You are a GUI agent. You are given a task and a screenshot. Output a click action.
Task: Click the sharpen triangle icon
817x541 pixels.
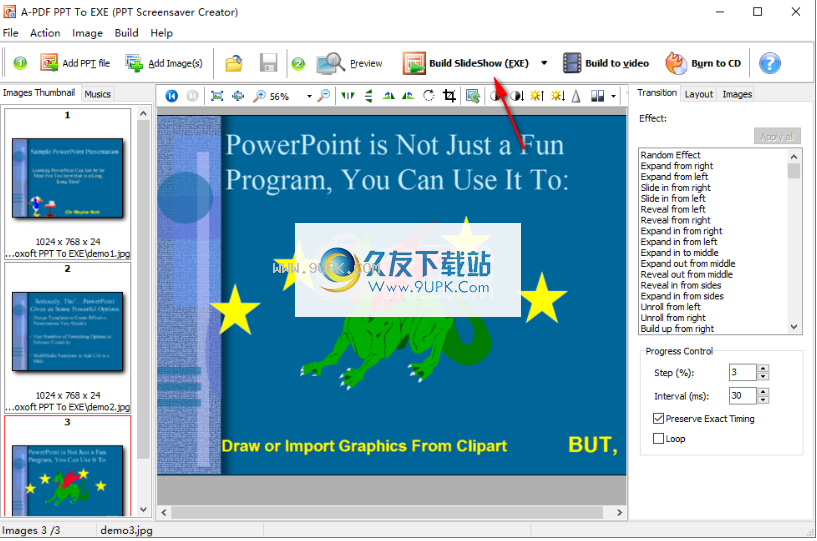576,96
